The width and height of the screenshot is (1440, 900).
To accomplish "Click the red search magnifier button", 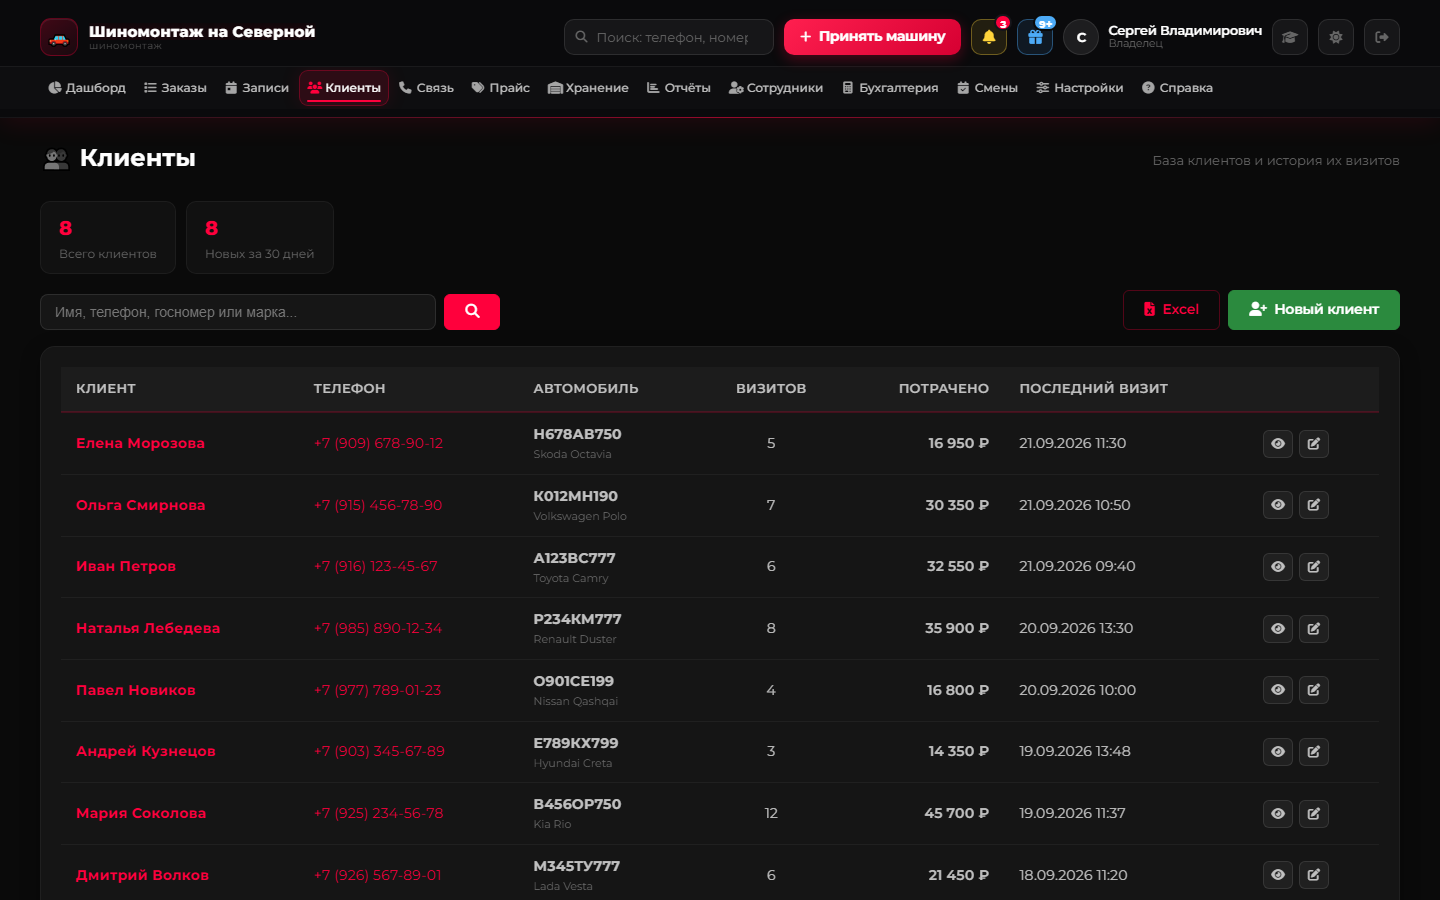I will [472, 312].
